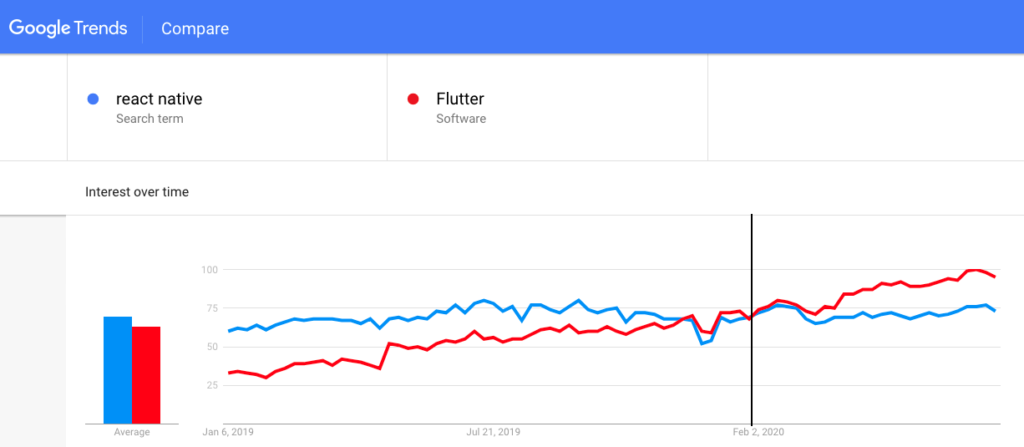This screenshot has width=1024, height=447.
Task: Click the 75 value axis label
Action: (210, 308)
